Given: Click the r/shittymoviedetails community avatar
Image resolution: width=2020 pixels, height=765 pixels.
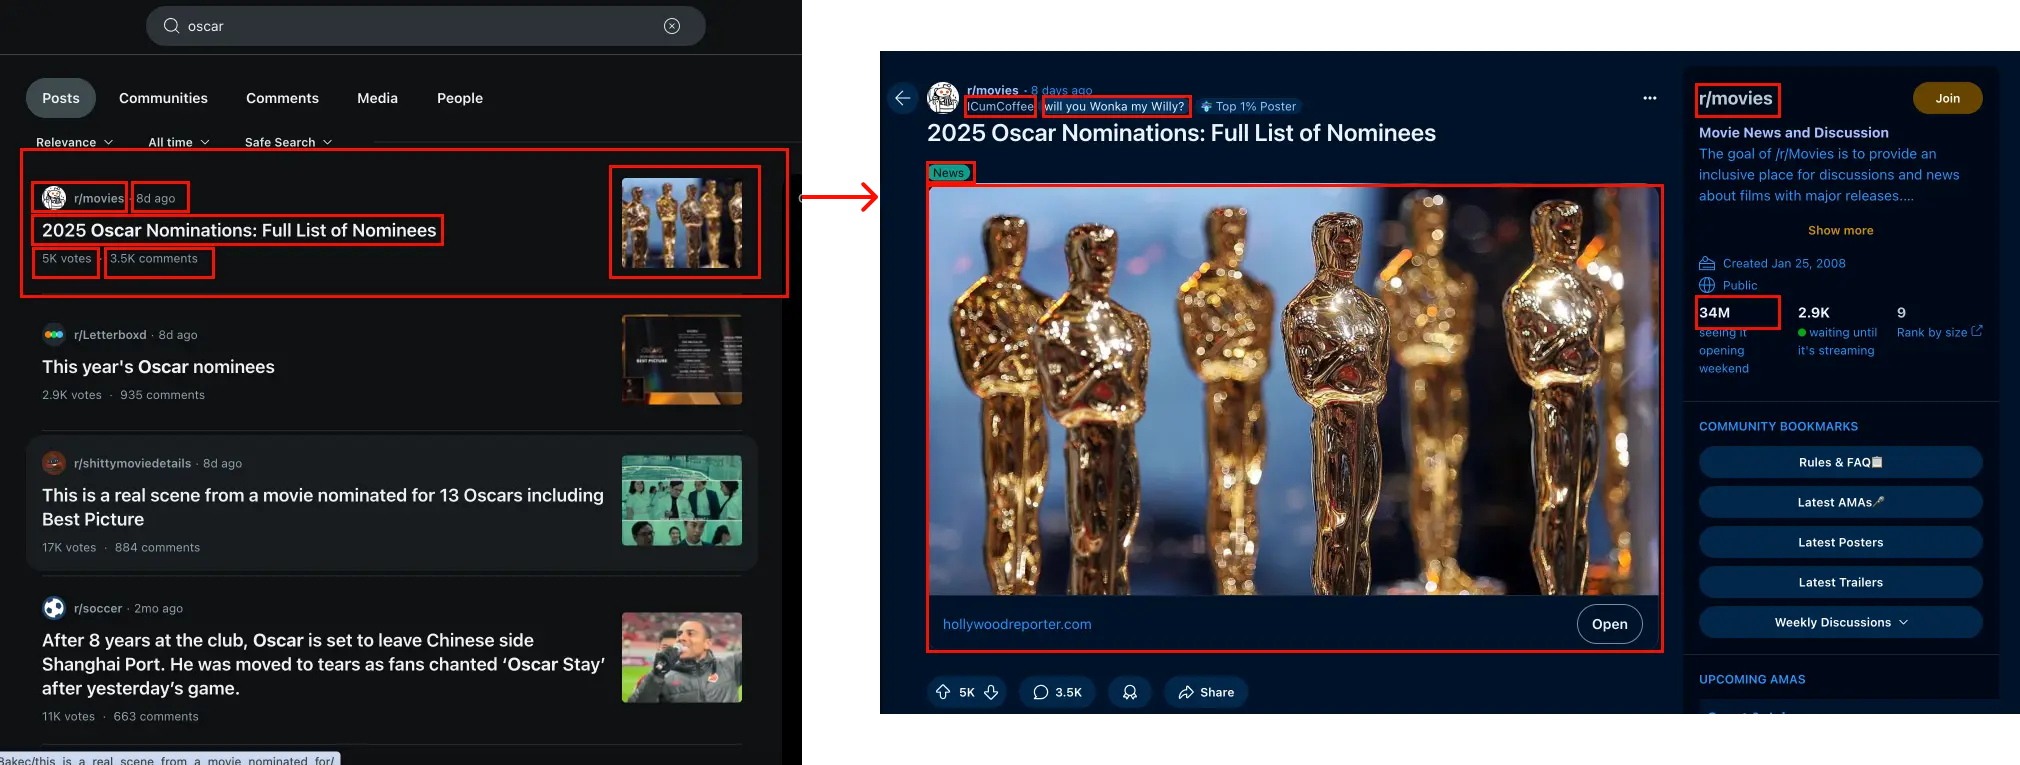Looking at the screenshot, I should (54, 463).
